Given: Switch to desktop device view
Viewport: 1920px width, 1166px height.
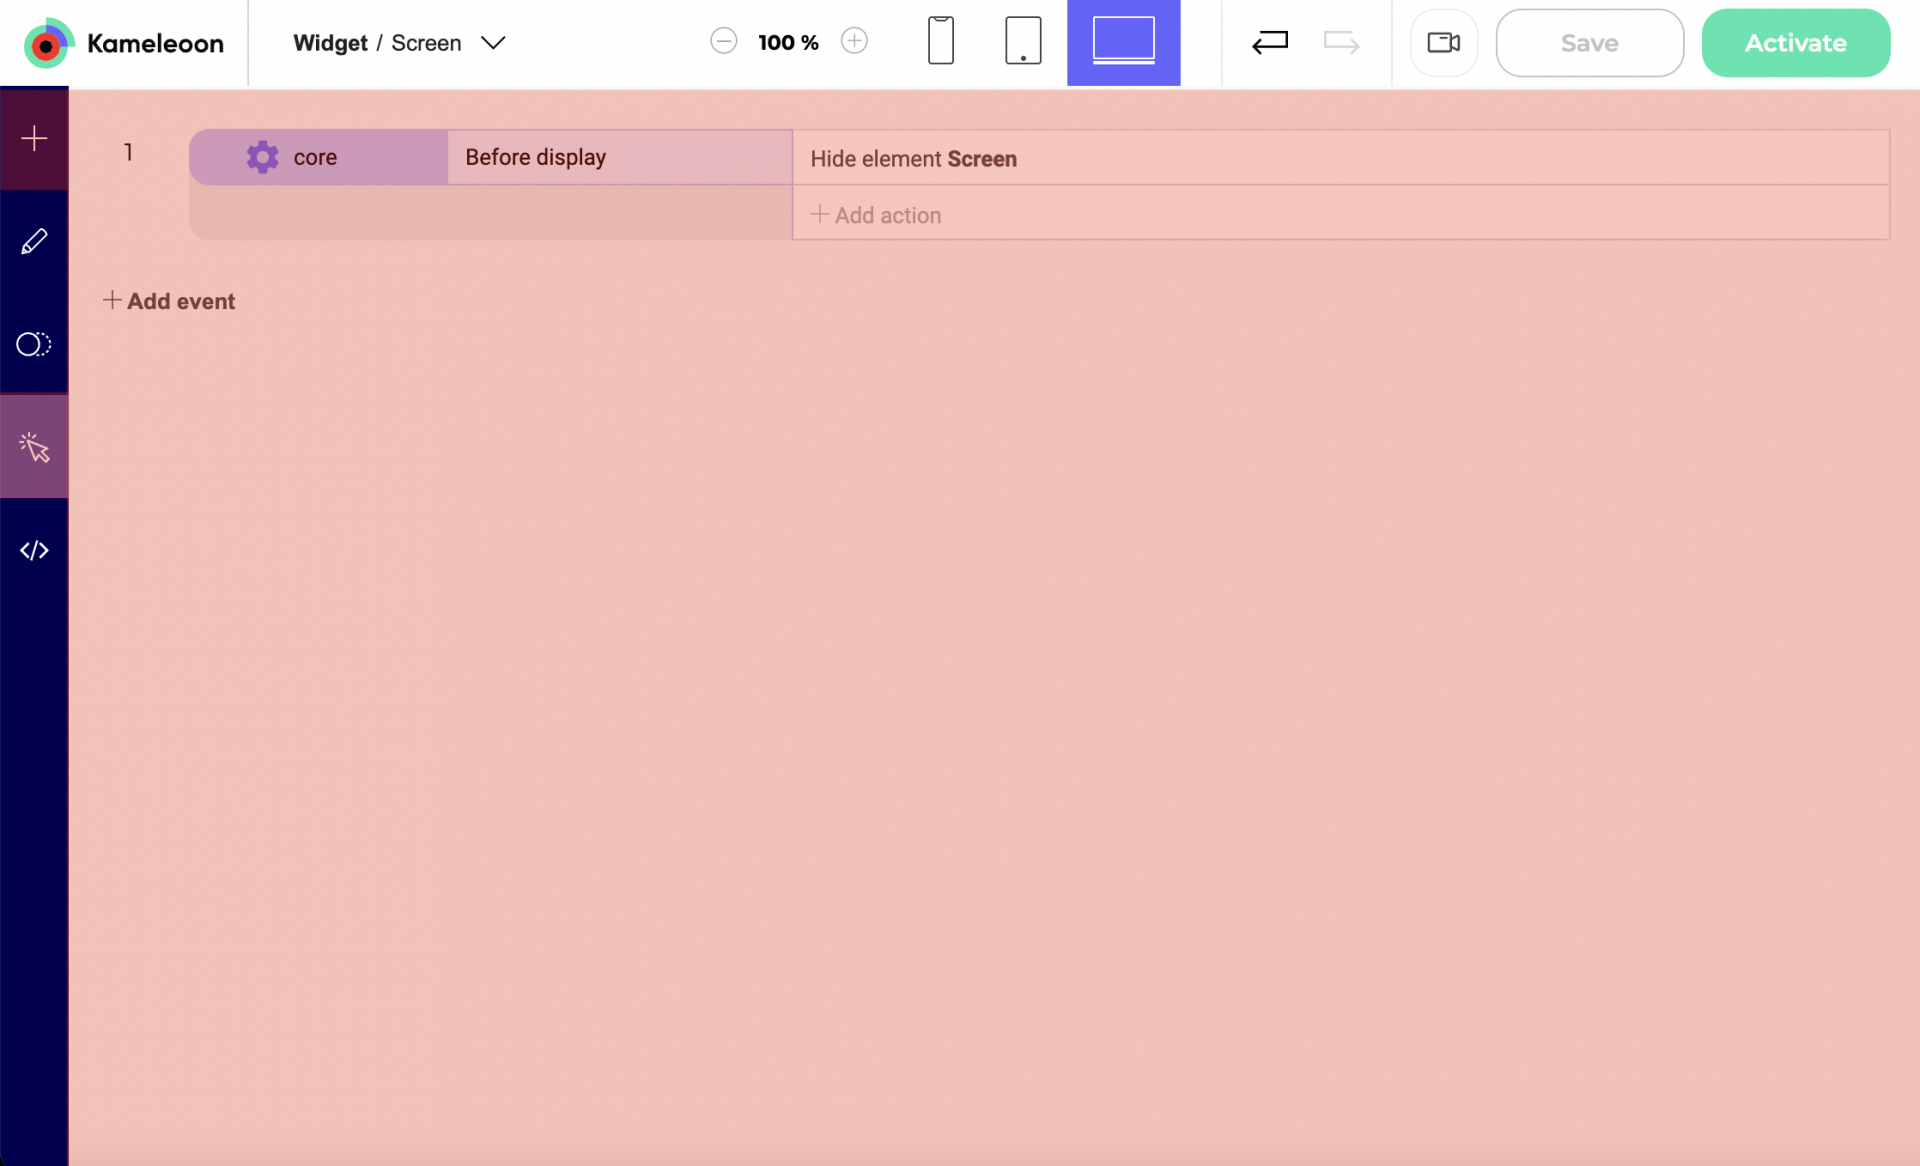Looking at the screenshot, I should coord(1123,42).
